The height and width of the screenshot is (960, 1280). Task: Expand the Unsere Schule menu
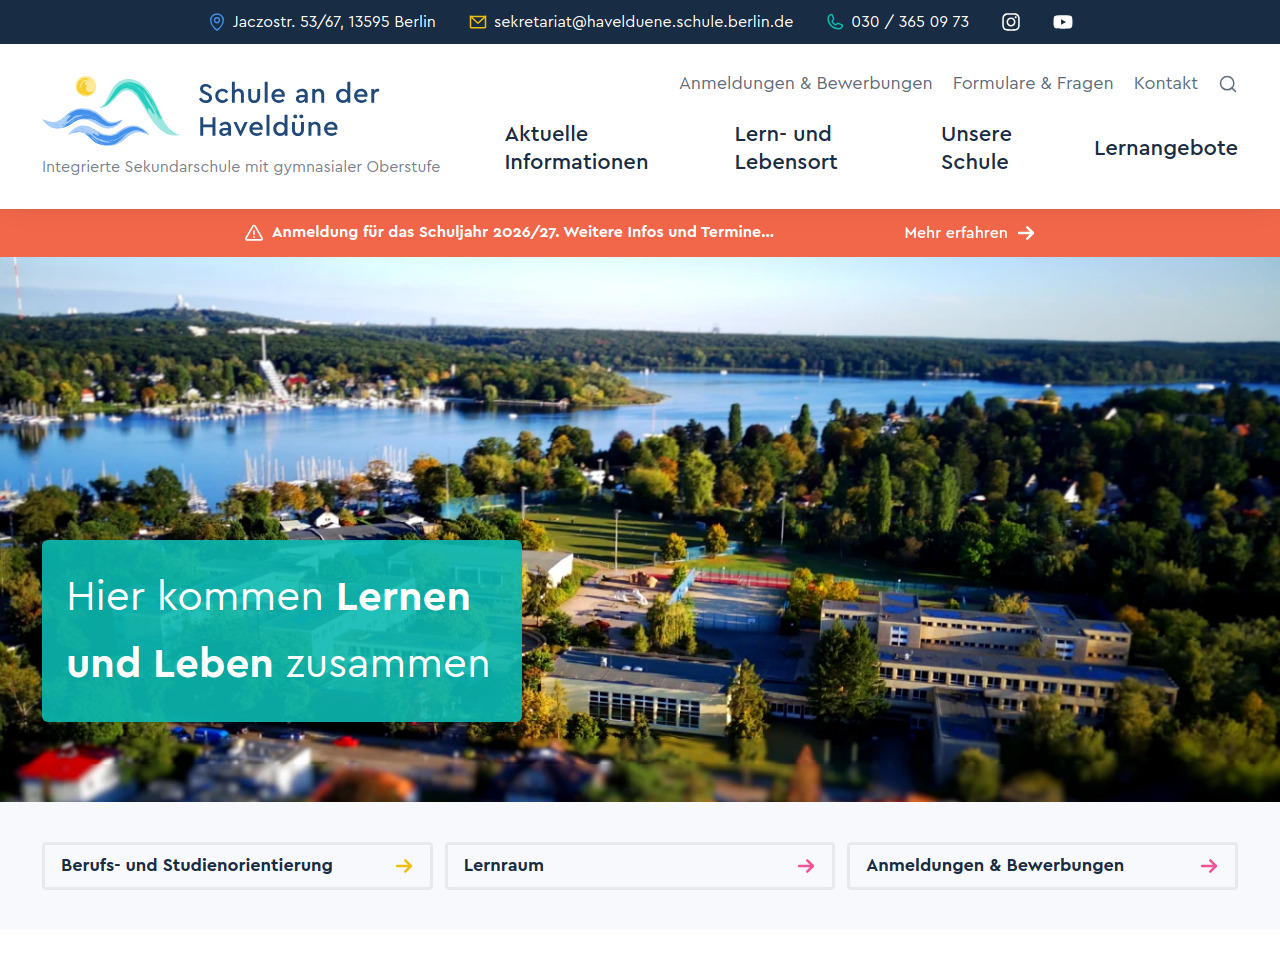tap(976, 148)
